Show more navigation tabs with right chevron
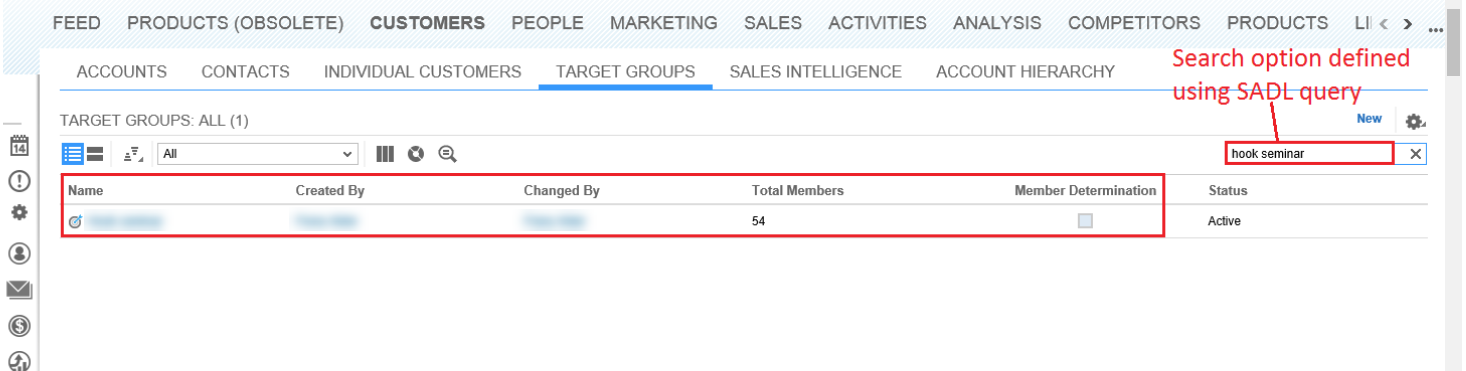The height and width of the screenshot is (371, 1466). click(x=1408, y=23)
